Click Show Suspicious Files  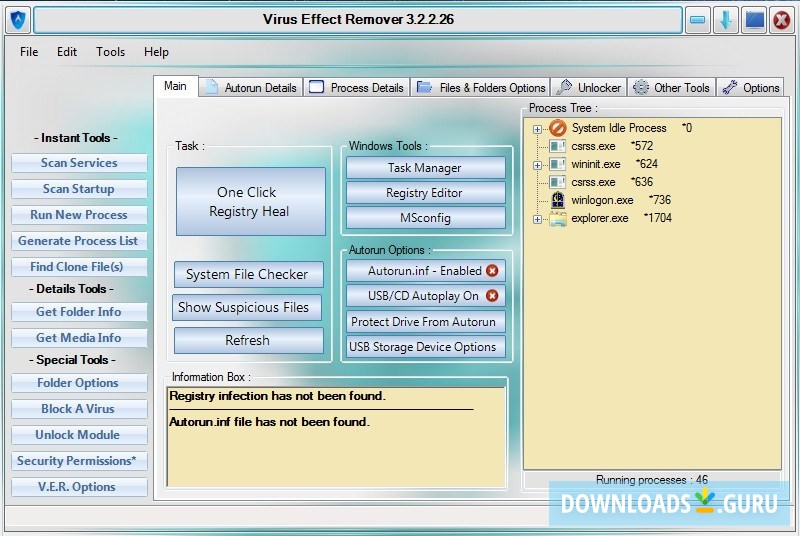pyautogui.click(x=247, y=308)
